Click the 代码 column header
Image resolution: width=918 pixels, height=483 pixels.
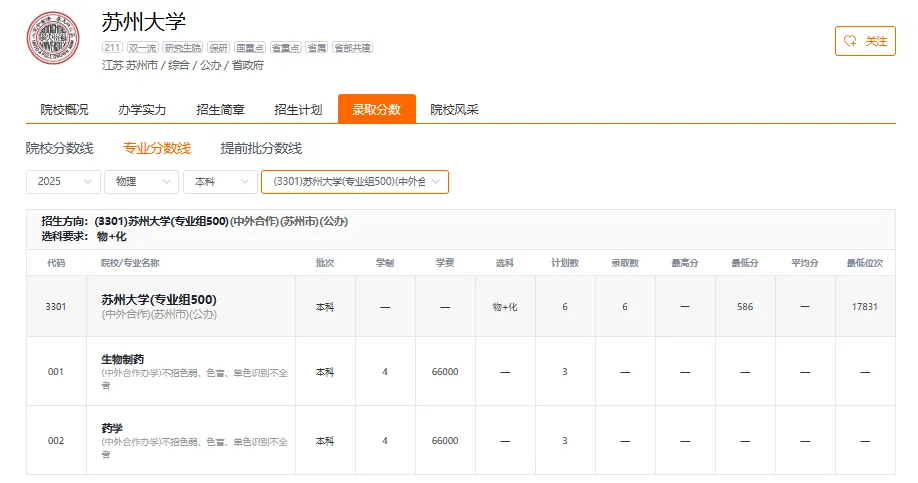coord(56,263)
